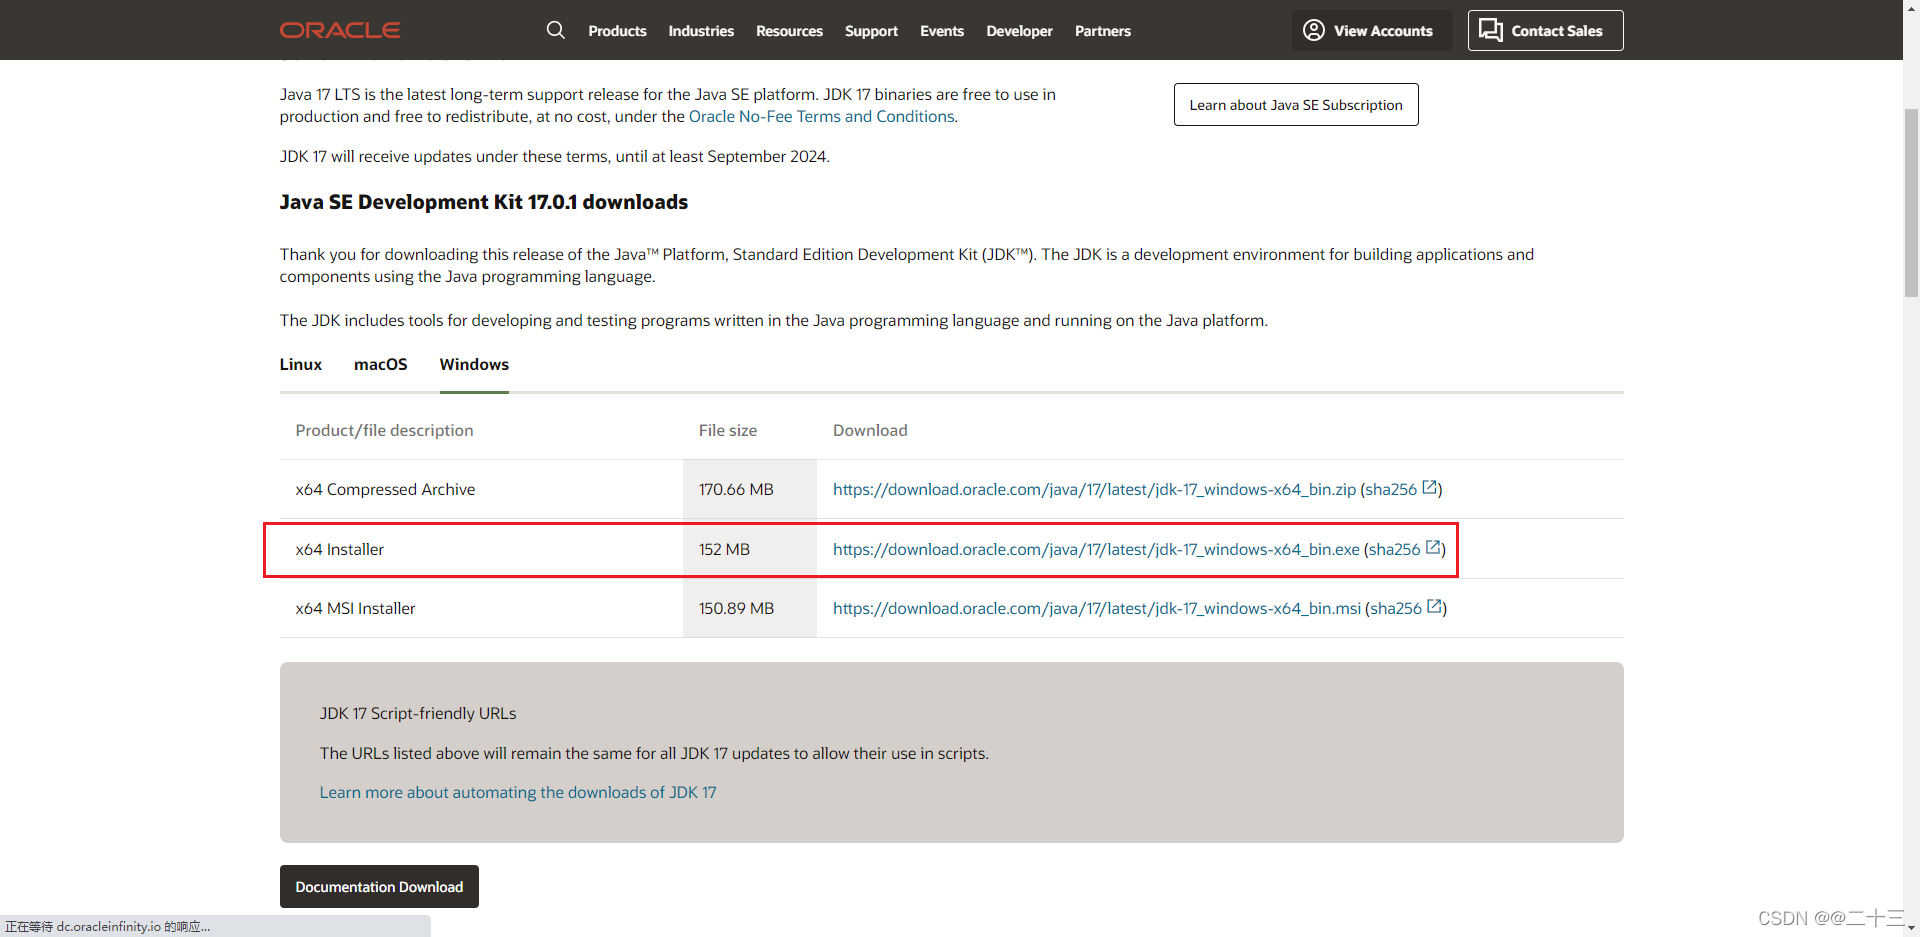
Task: Download the jdk-17 windows x64 msi link
Action: coord(1097,609)
